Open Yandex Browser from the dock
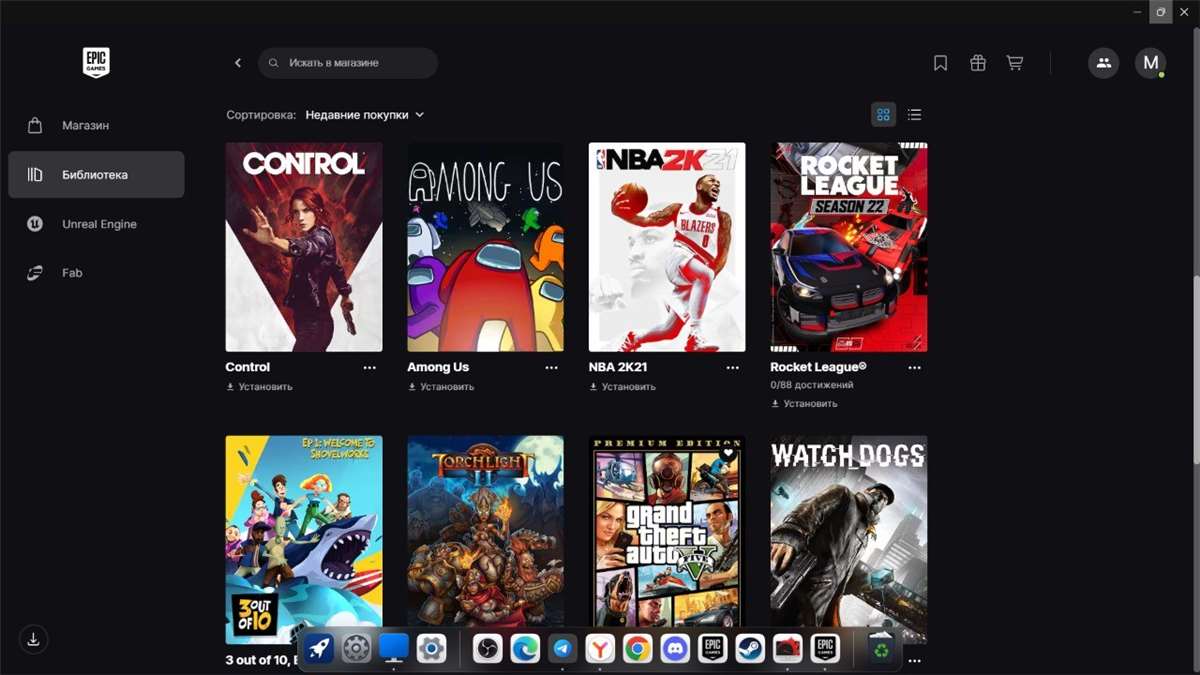Viewport: 1200px width, 675px height. point(600,649)
